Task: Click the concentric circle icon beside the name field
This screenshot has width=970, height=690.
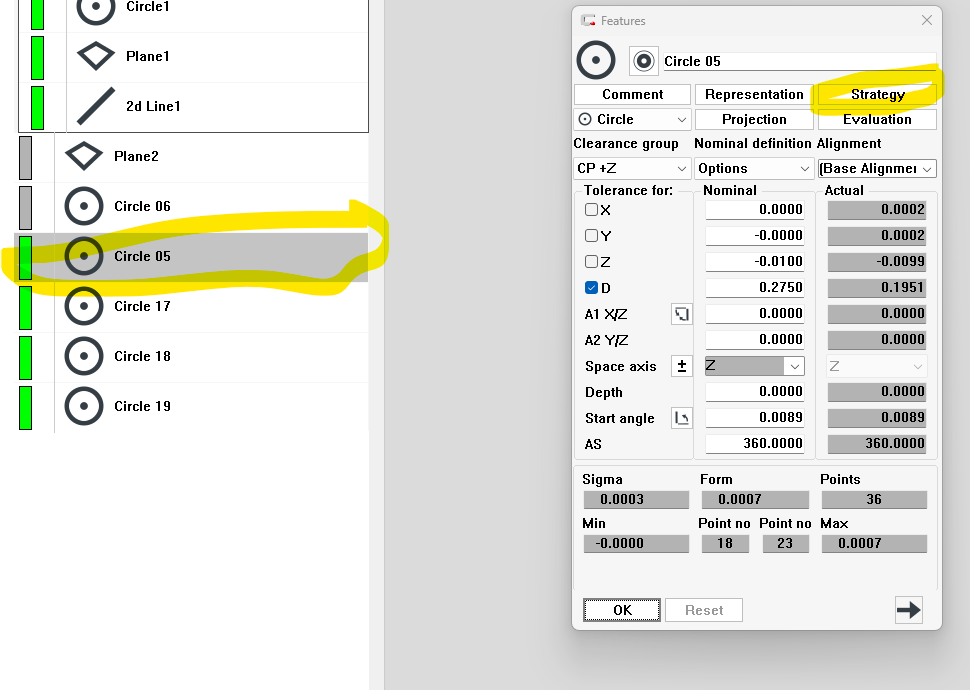Action: tap(643, 61)
